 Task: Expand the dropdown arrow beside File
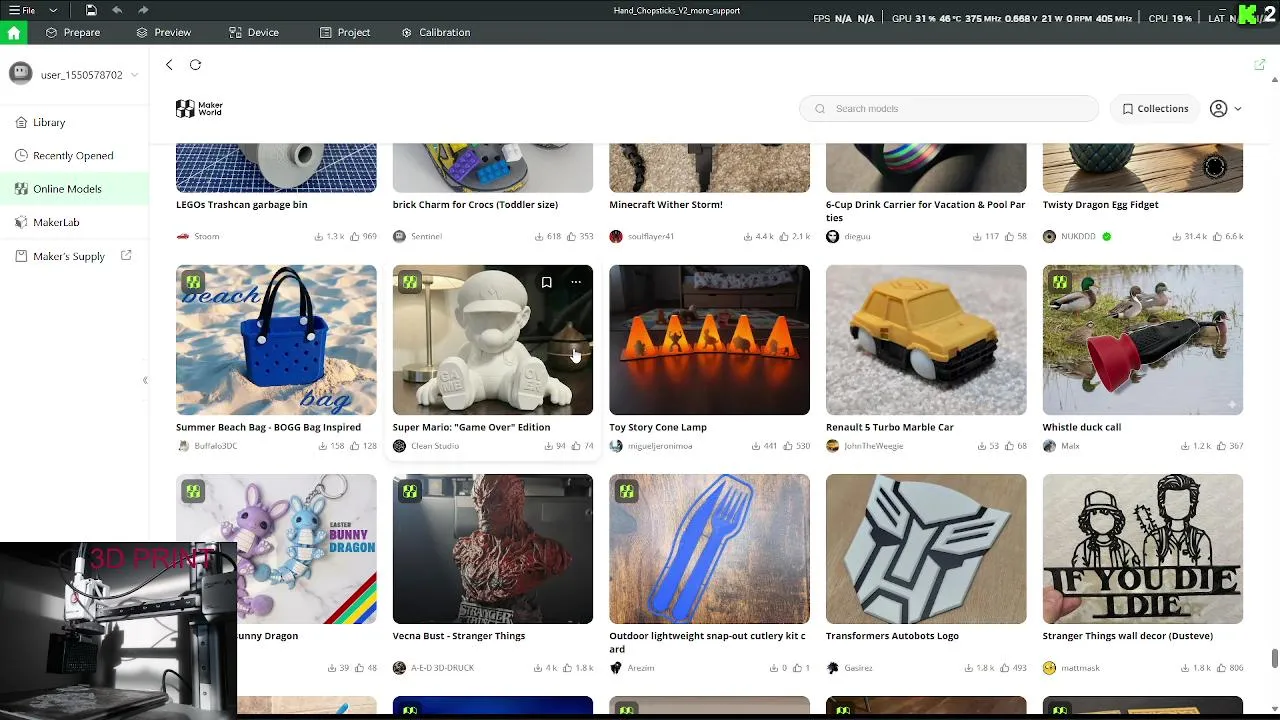coord(53,10)
